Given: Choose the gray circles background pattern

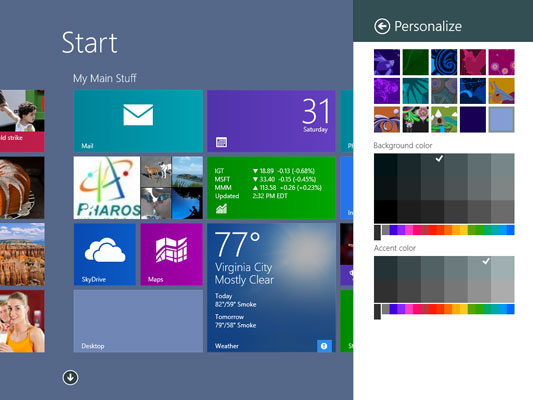Looking at the screenshot, I should [444, 91].
